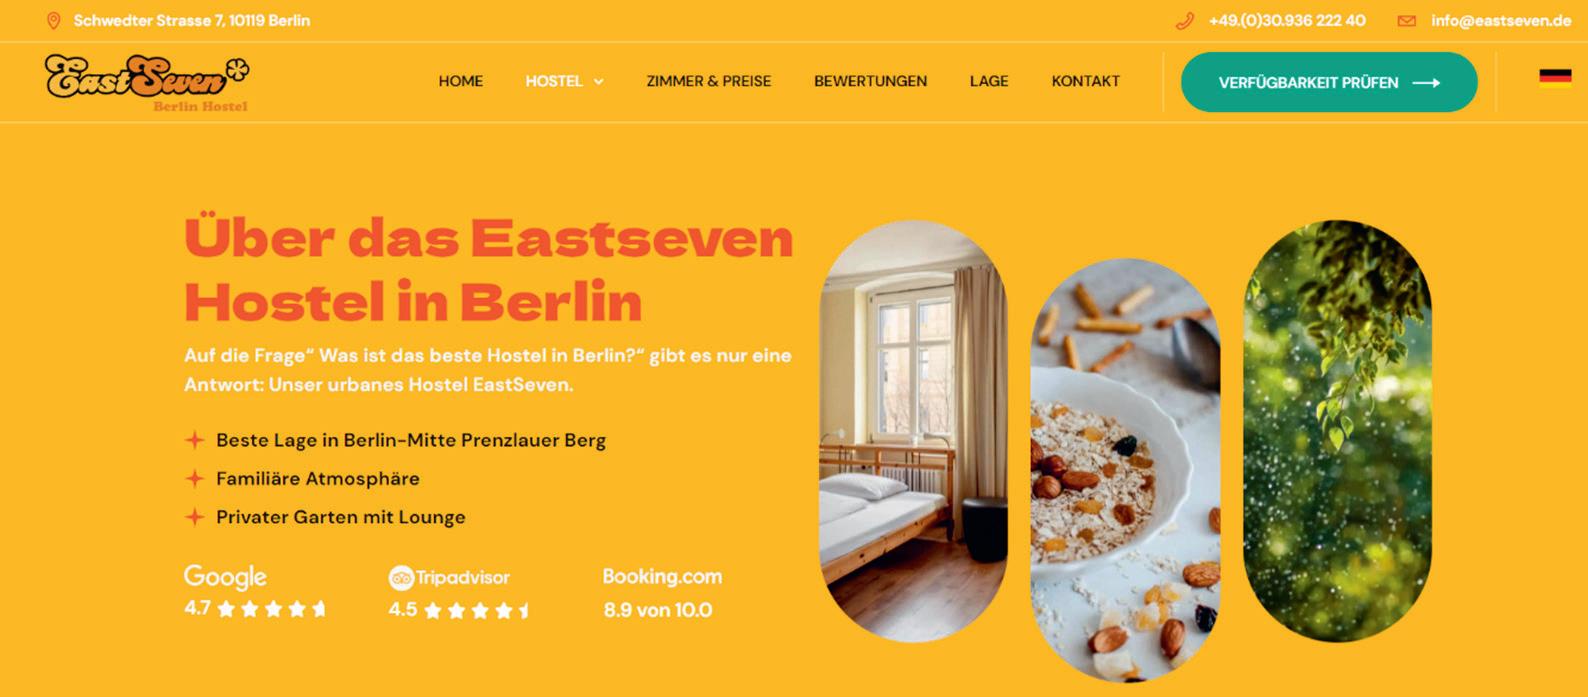Viewport: 1588px width, 697px height.
Task: Click the Schwedter Strasse 7 address link
Action: pos(192,21)
